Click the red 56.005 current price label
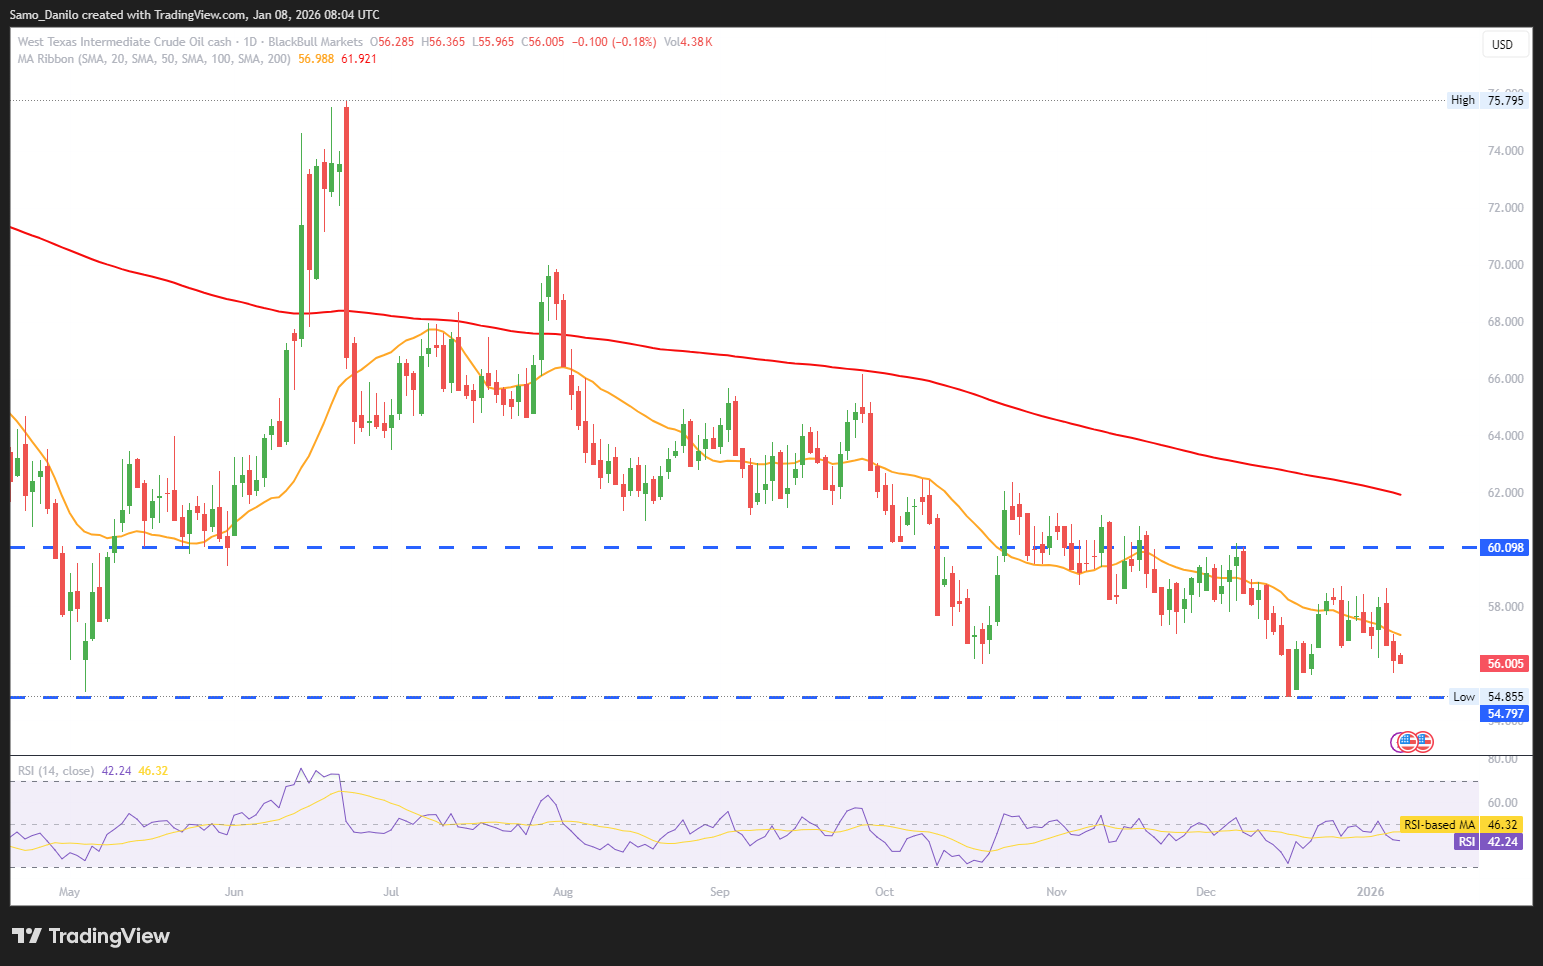 (1505, 664)
